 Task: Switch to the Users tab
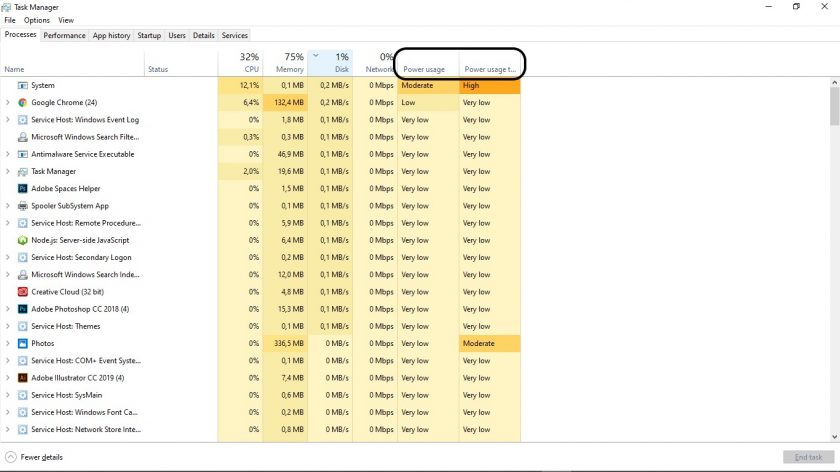(177, 35)
